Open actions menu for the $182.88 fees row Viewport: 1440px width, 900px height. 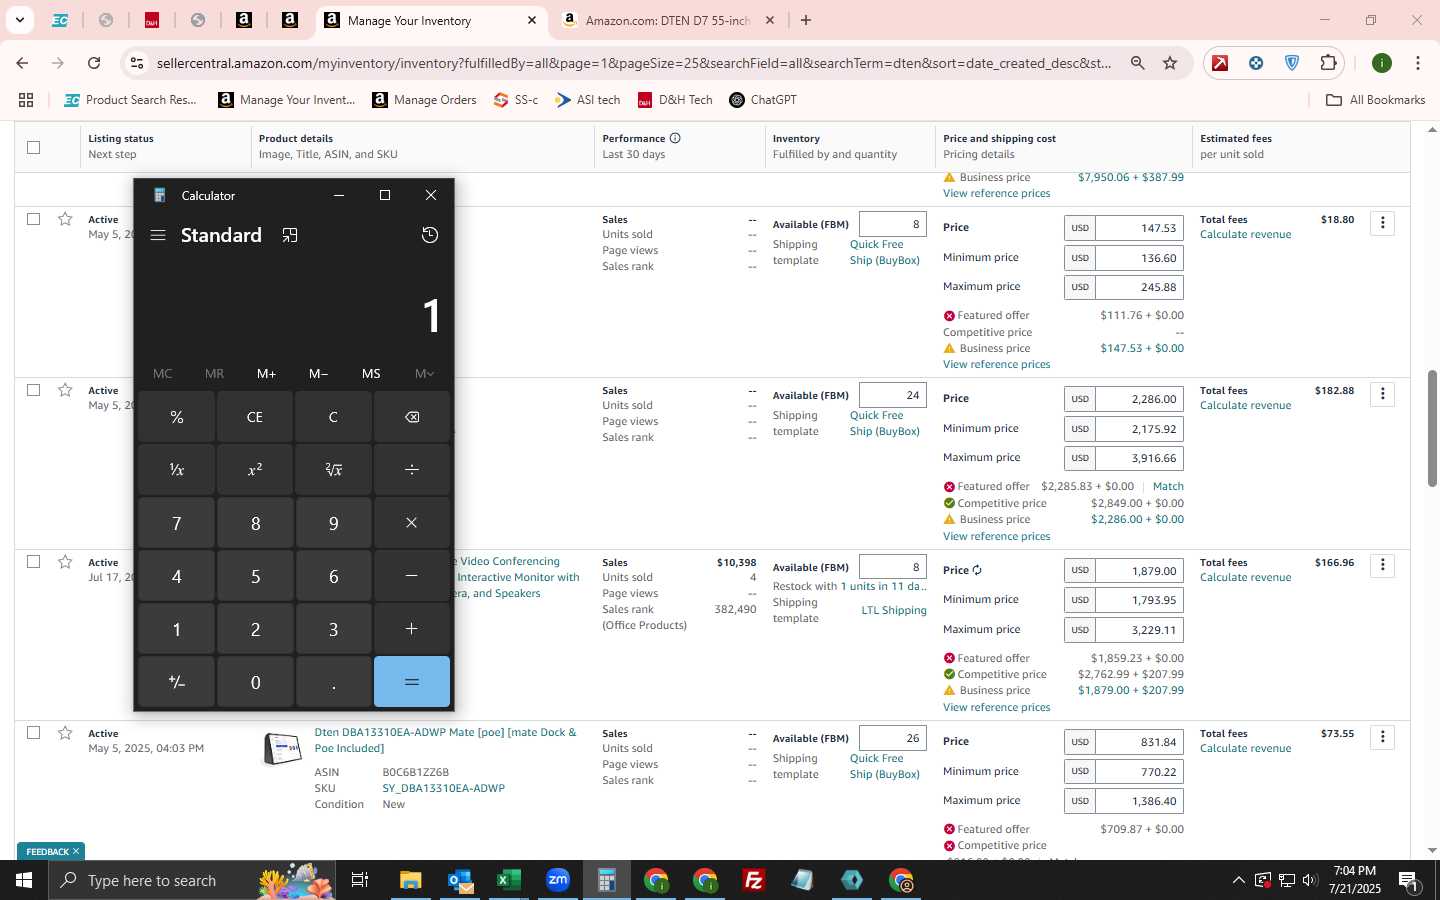tap(1383, 394)
